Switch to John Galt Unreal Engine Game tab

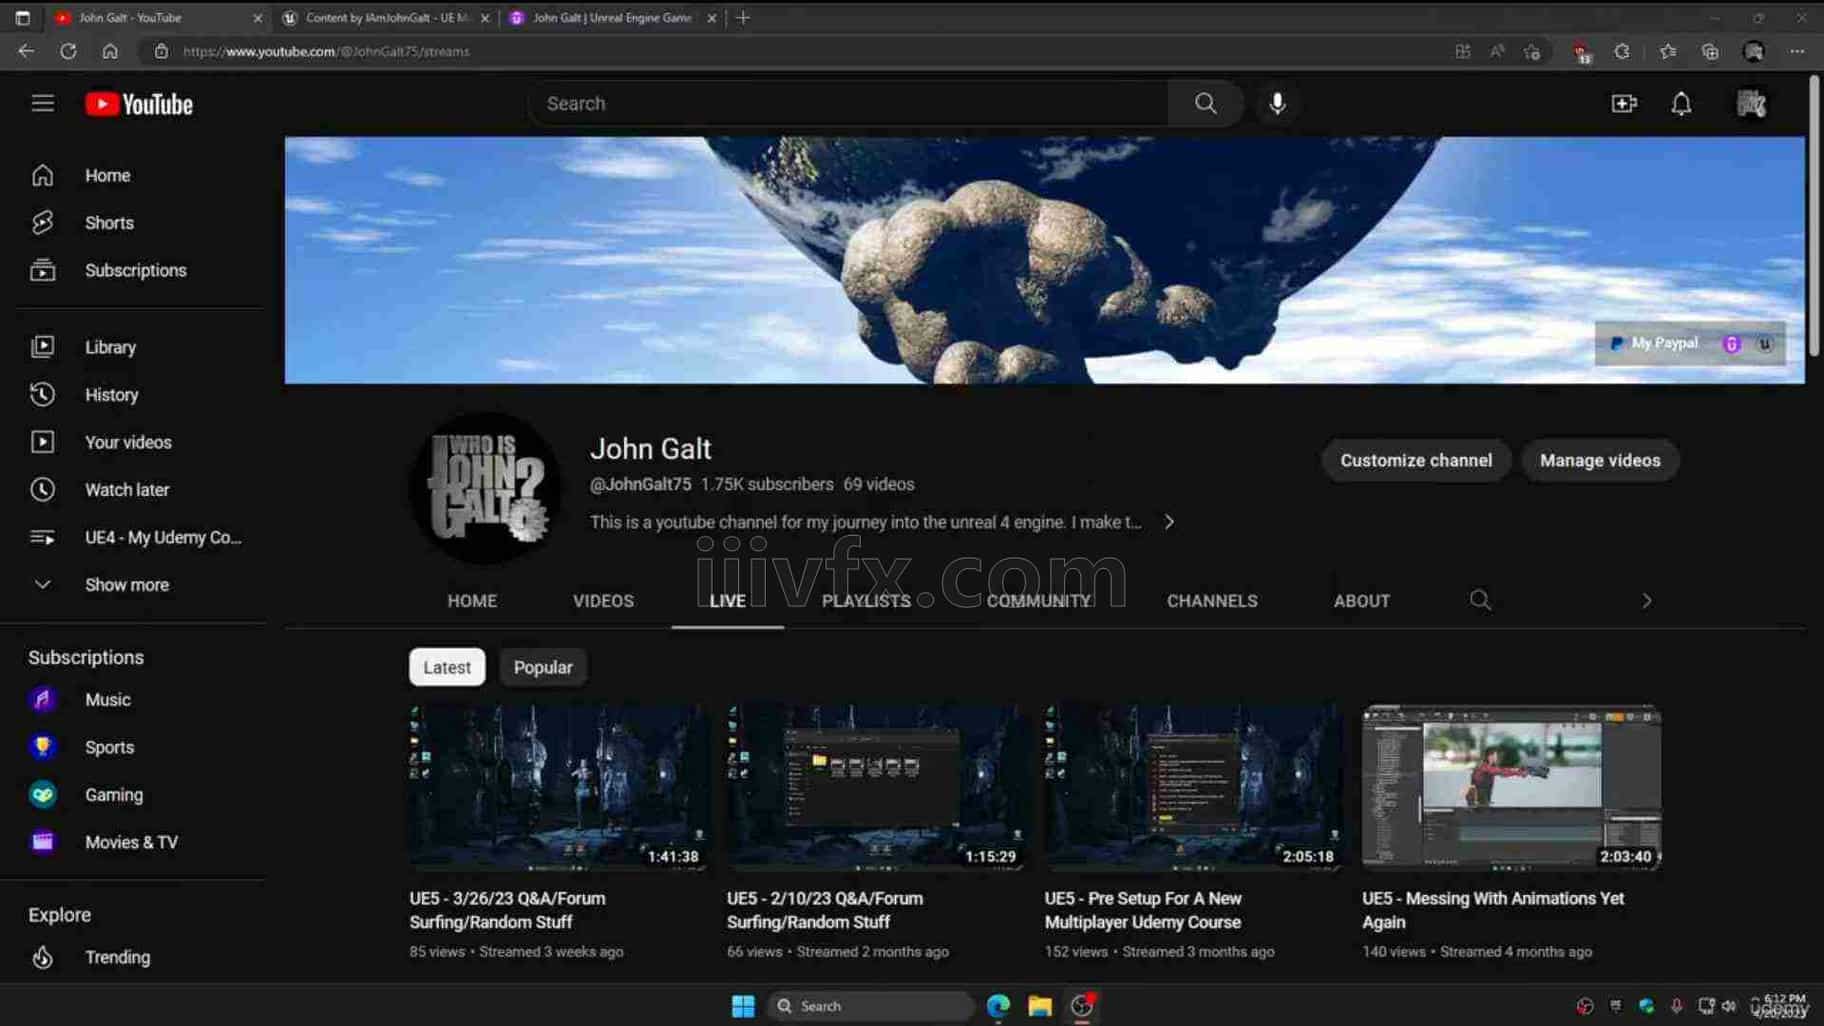pos(612,18)
